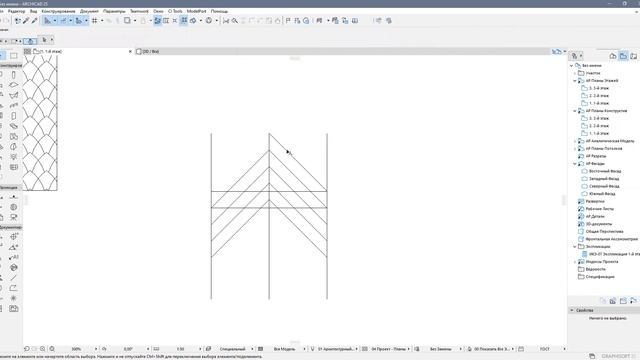Open tab overview grid icon beside floor plan tab
This screenshot has width=640, height=360.
tap(27, 51)
